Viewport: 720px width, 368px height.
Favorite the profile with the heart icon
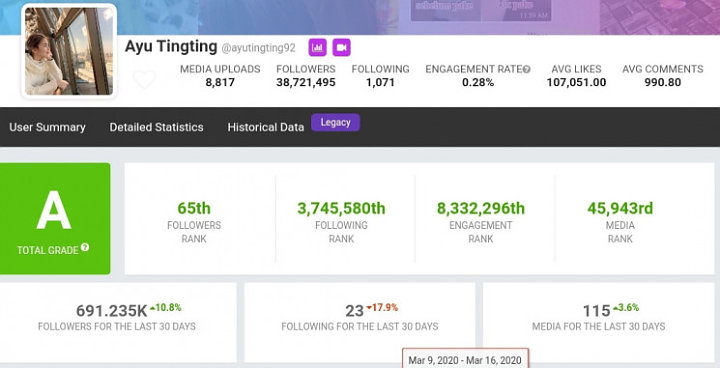click(144, 79)
